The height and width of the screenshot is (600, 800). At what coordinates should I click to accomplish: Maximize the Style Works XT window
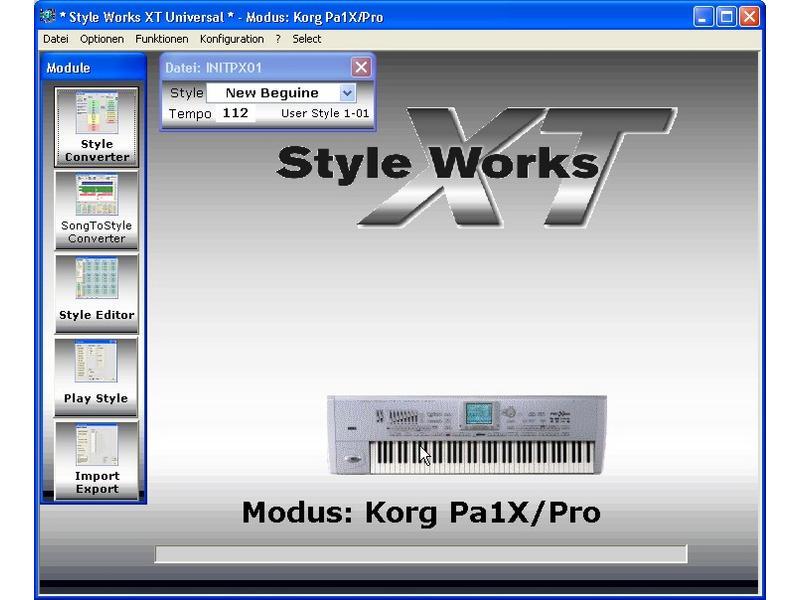pyautogui.click(x=727, y=17)
